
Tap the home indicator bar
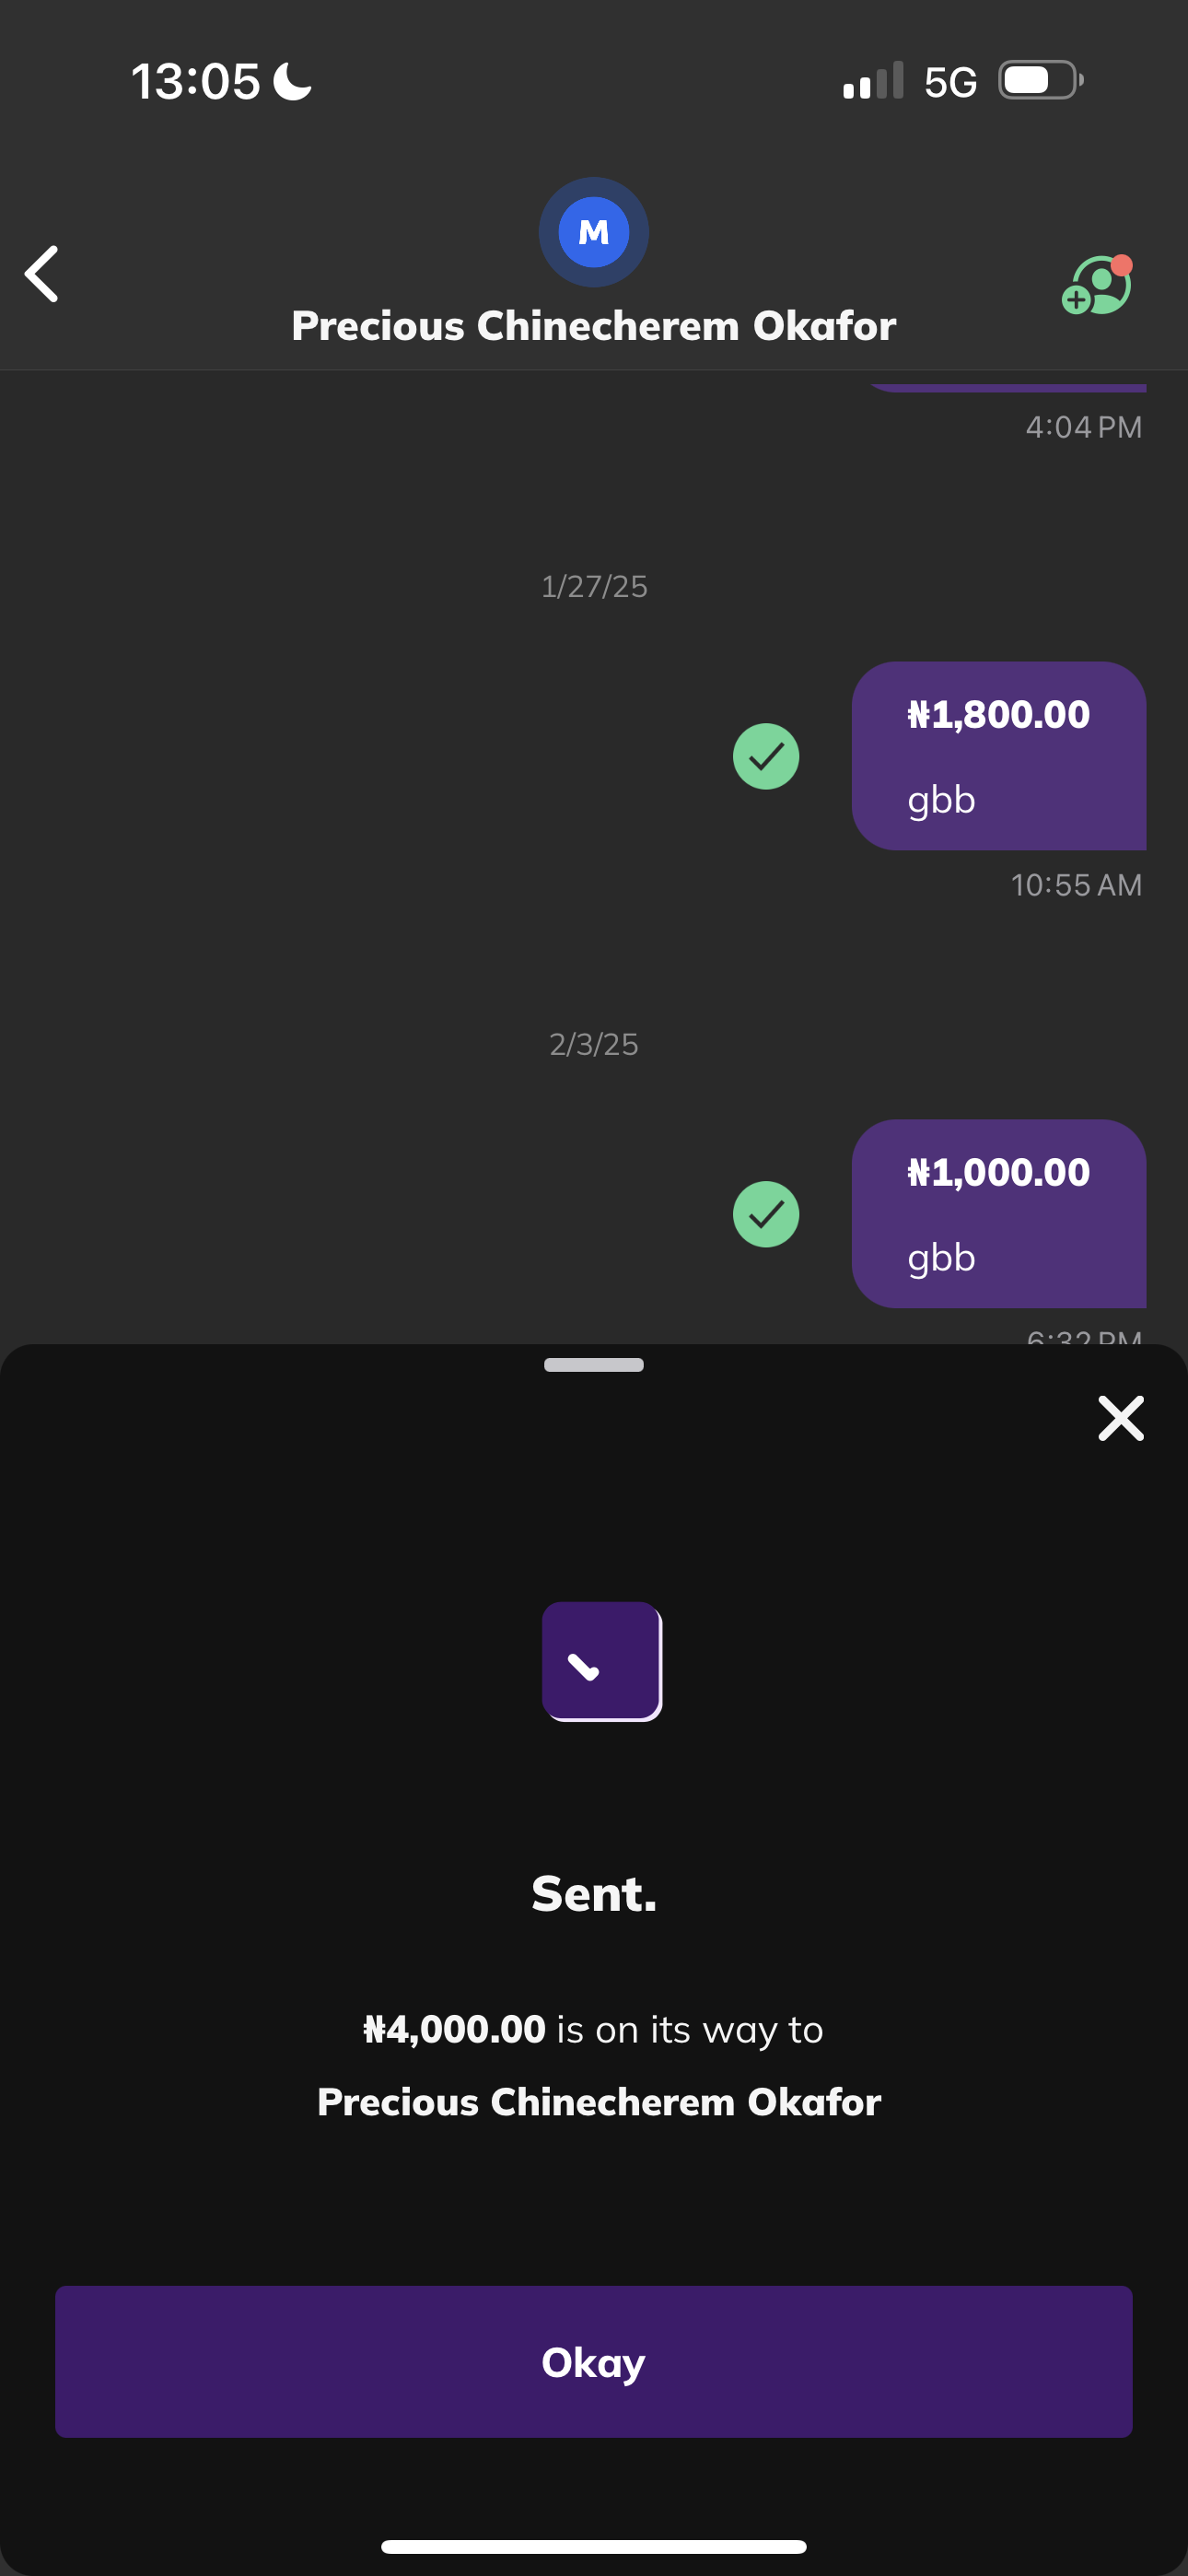[x=593, y=2546]
